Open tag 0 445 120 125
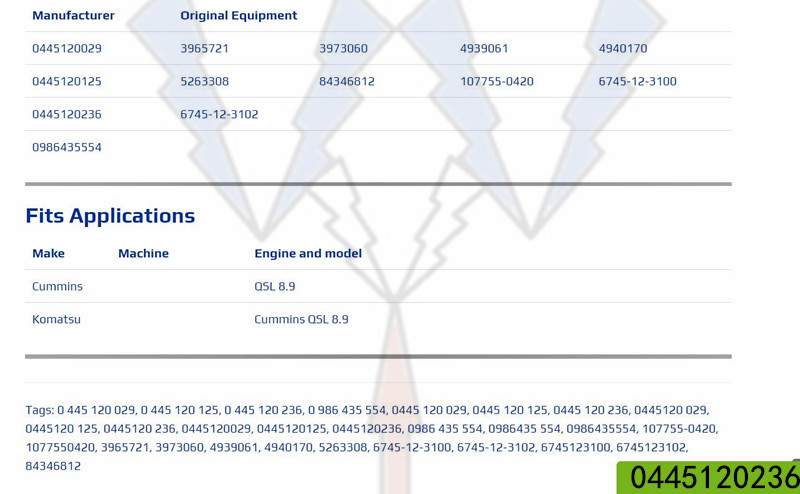The image size is (800, 494). [180, 410]
